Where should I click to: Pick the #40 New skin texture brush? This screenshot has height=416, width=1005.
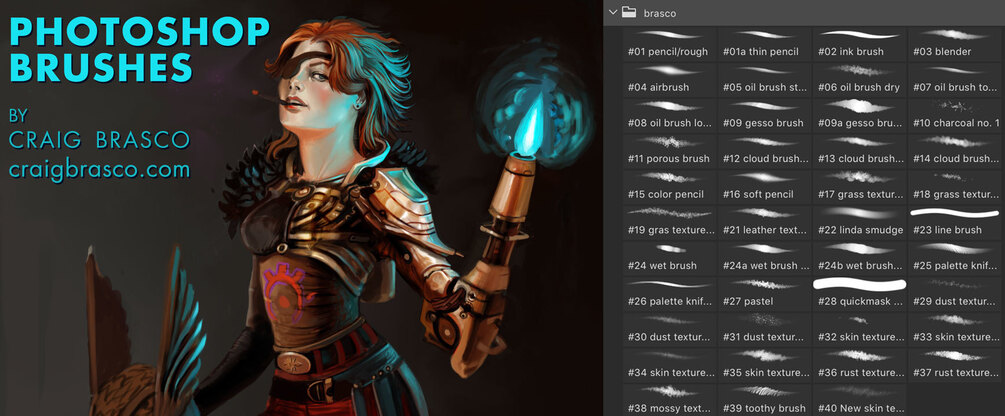click(860, 400)
